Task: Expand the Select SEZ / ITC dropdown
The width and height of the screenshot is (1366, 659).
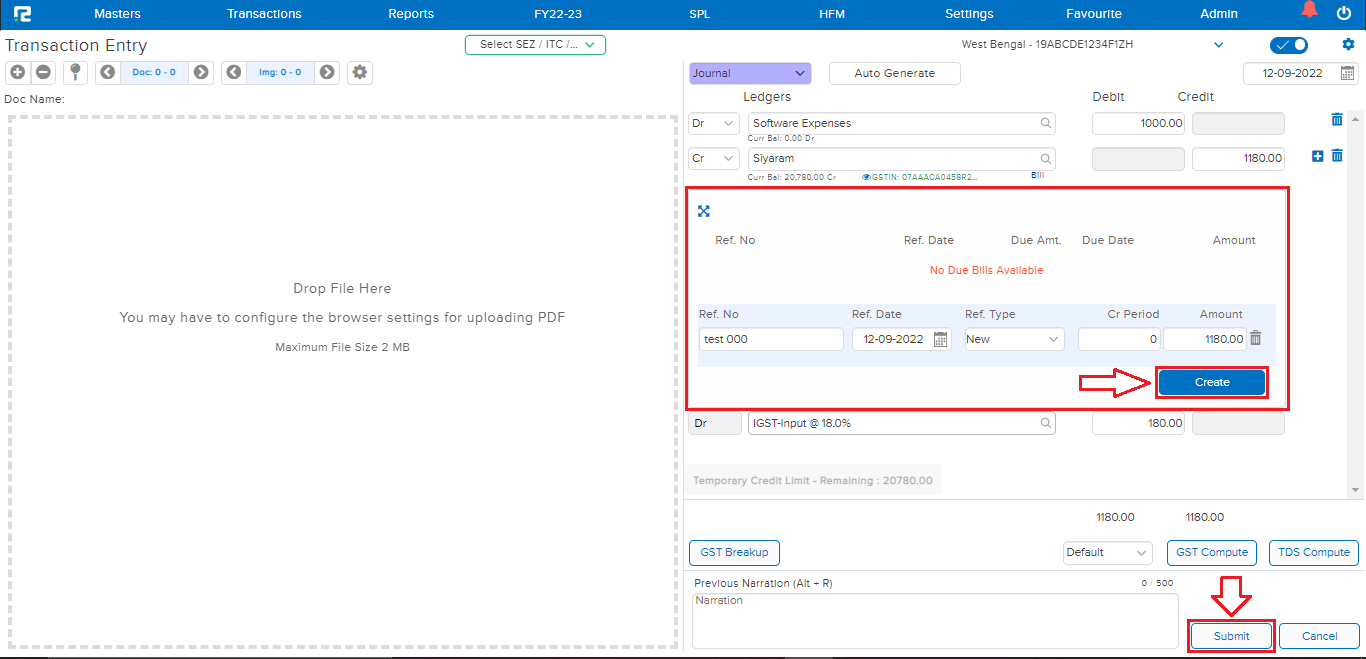Action: (x=535, y=44)
